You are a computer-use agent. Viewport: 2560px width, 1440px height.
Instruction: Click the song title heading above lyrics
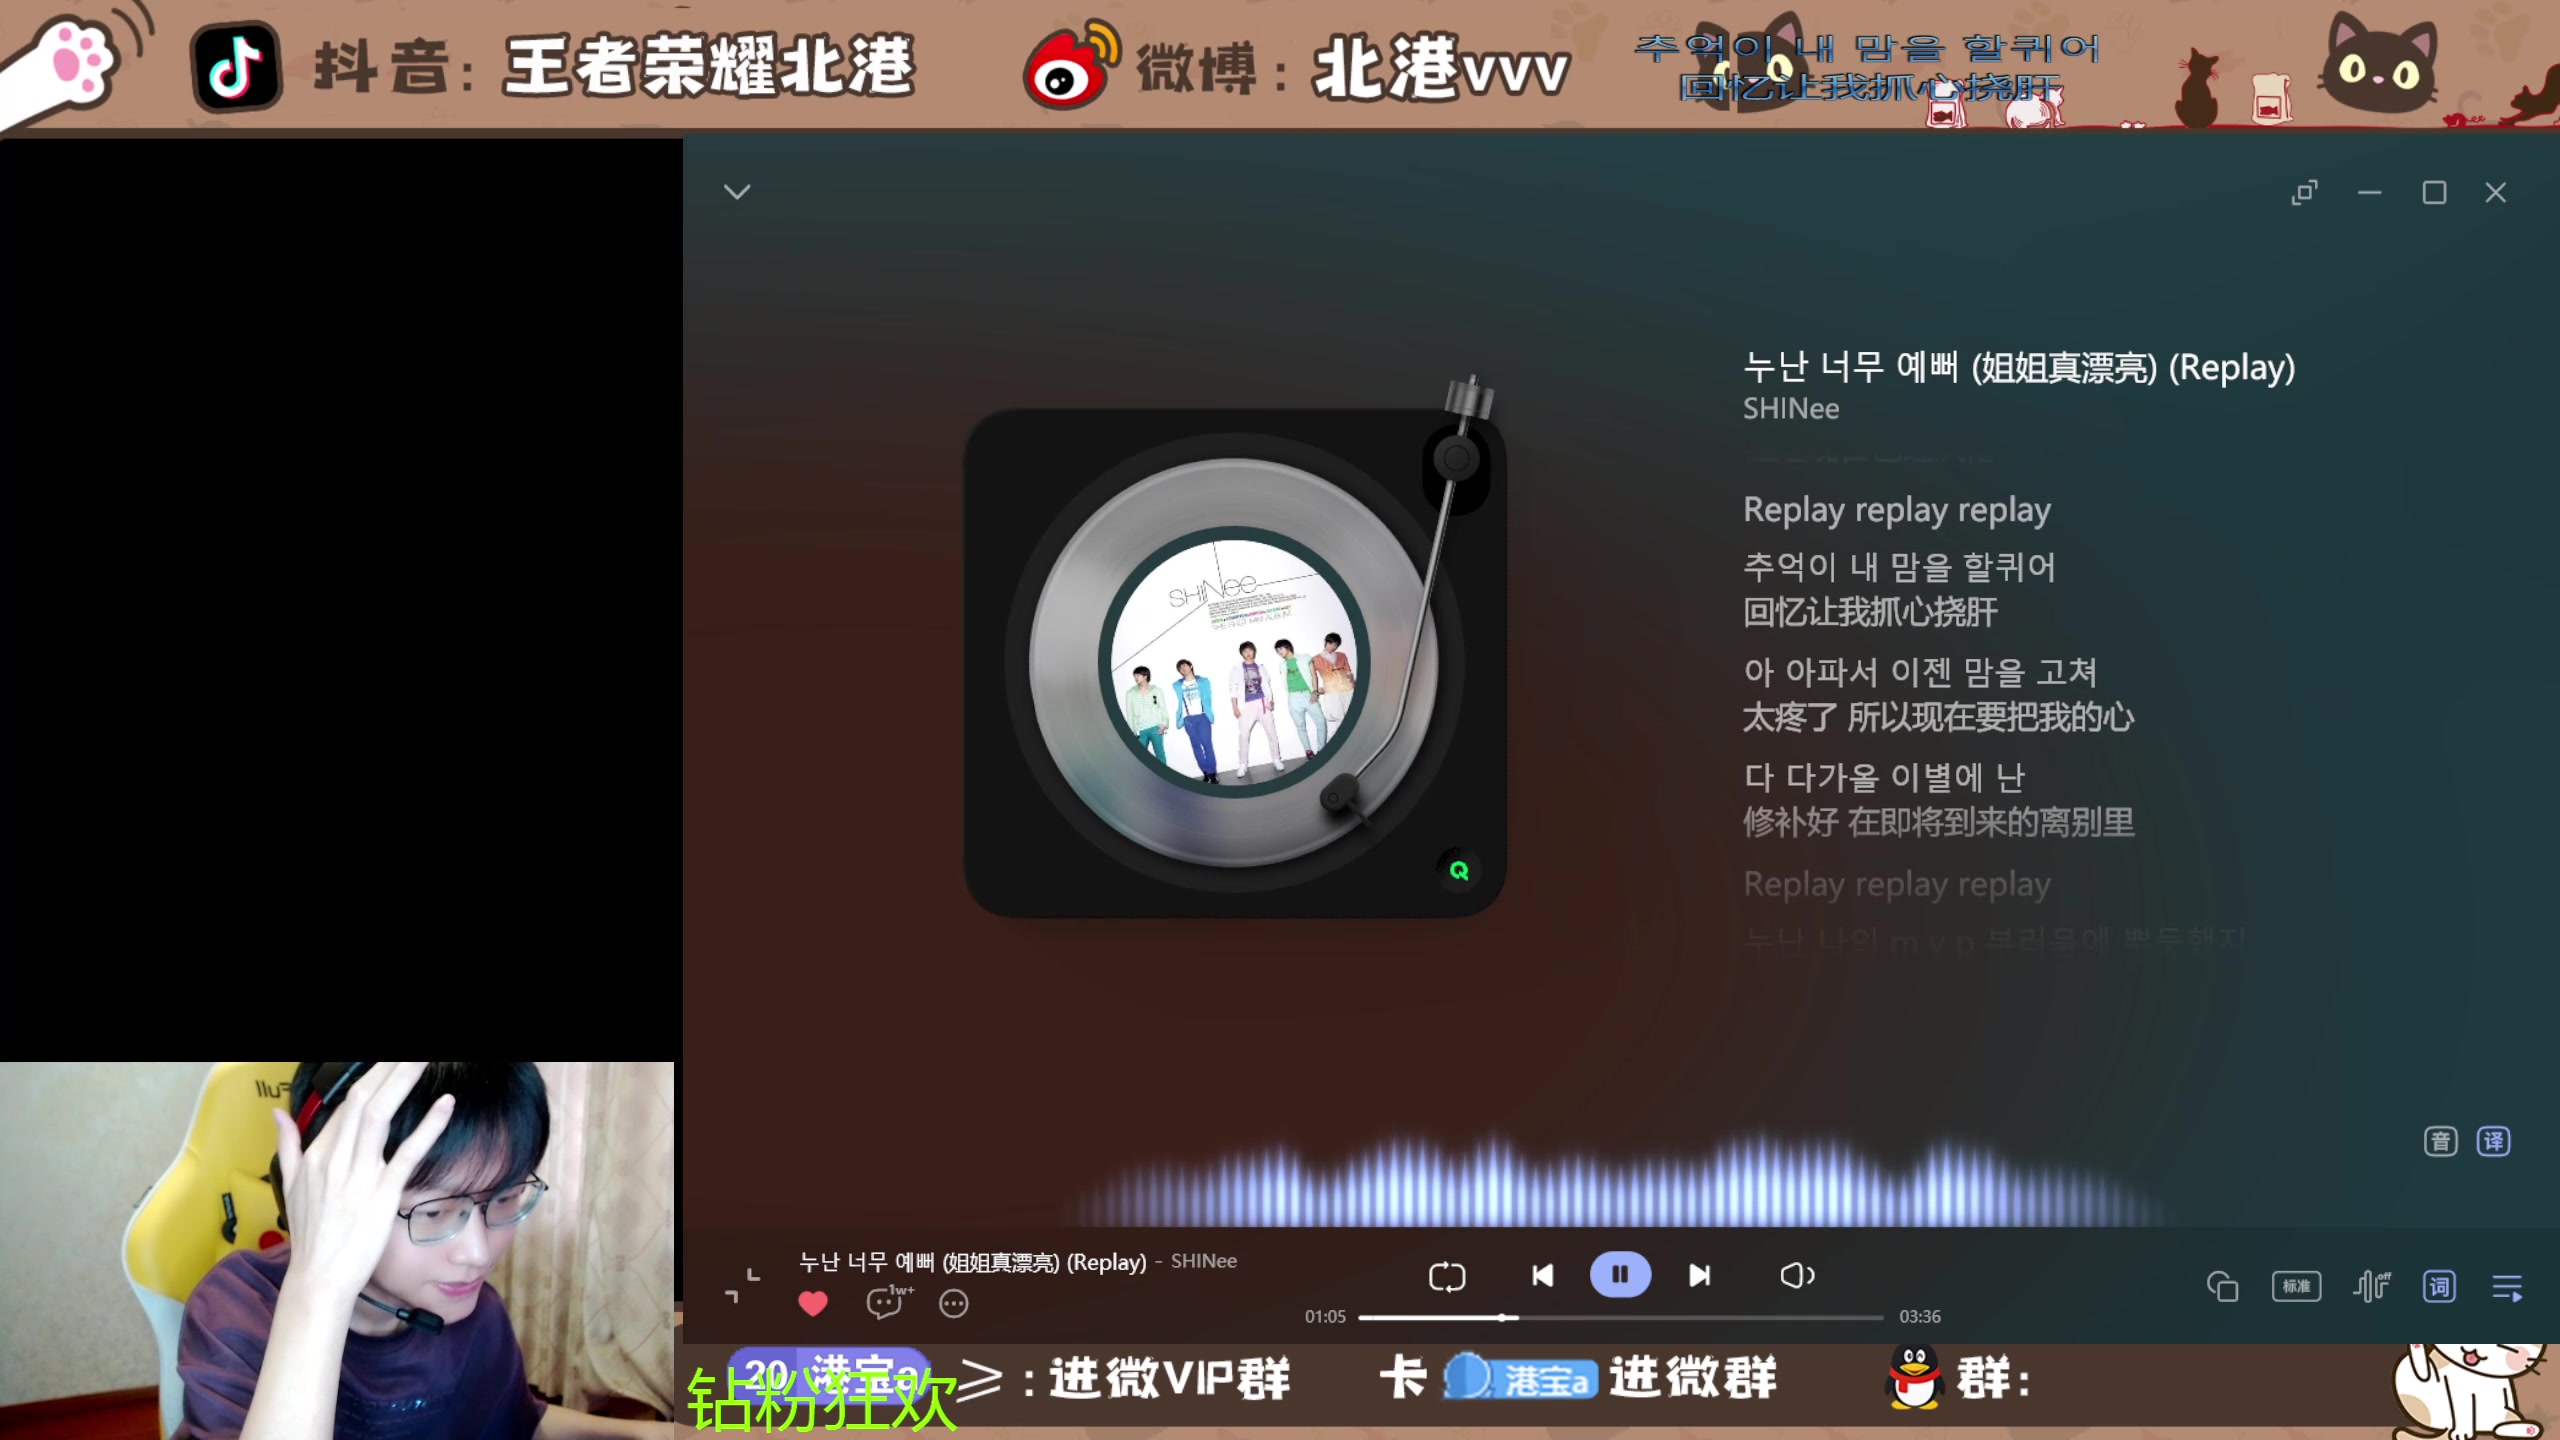pos(2019,367)
